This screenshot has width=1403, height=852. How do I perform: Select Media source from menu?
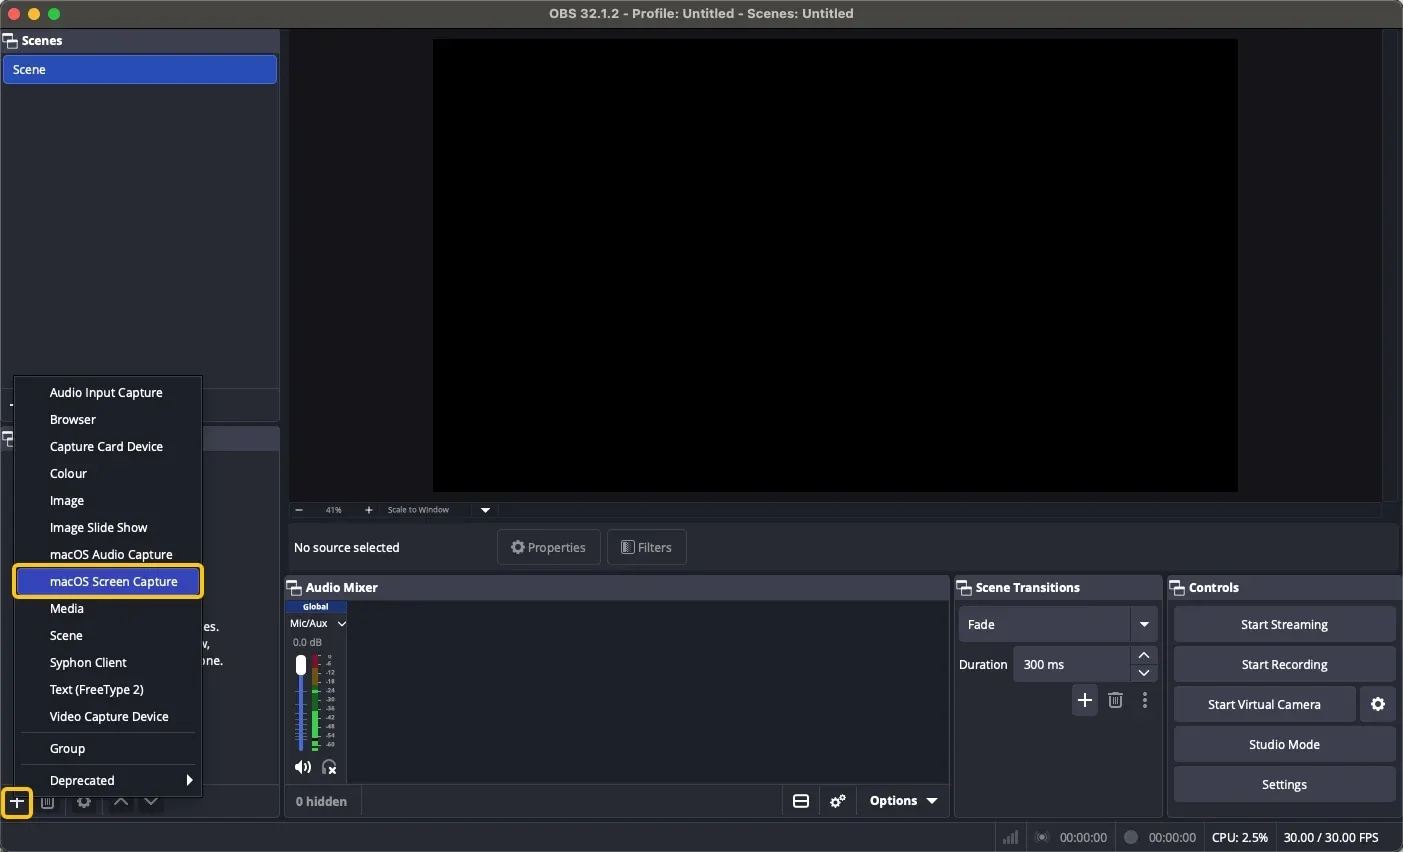click(108, 608)
